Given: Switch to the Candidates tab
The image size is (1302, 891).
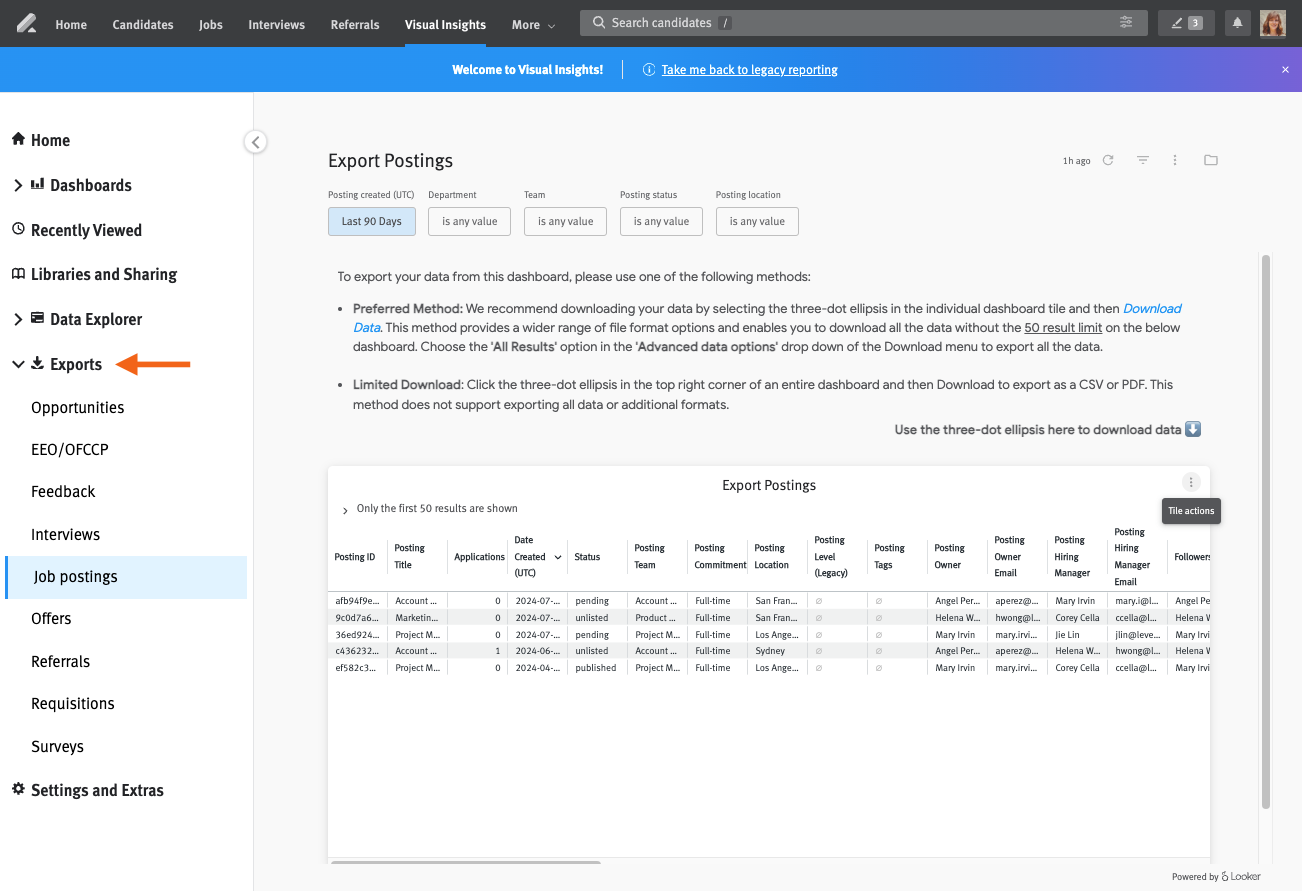Looking at the screenshot, I should [x=142, y=24].
